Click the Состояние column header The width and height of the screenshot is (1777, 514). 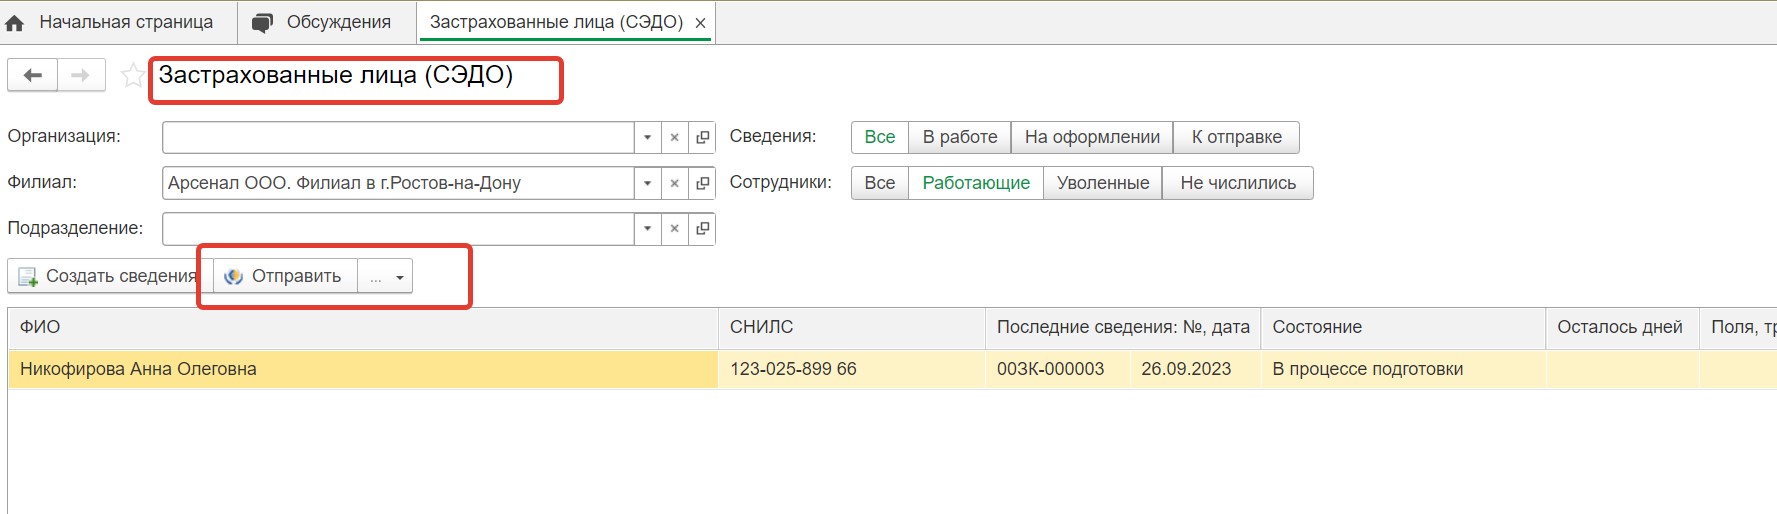coord(1403,327)
